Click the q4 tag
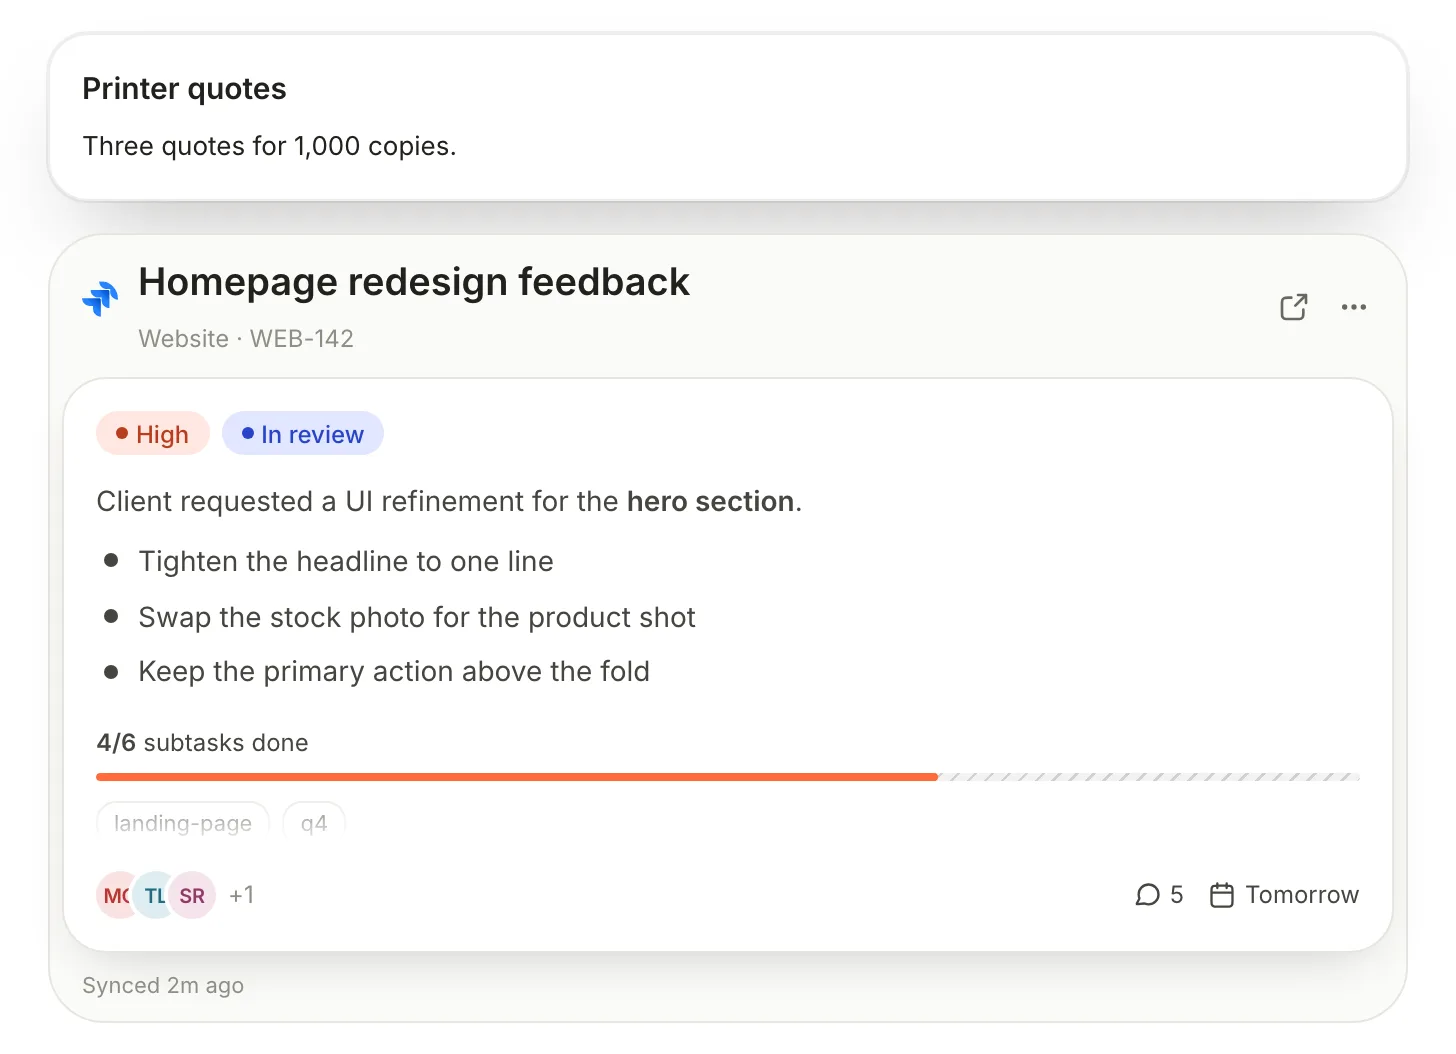 click(314, 822)
